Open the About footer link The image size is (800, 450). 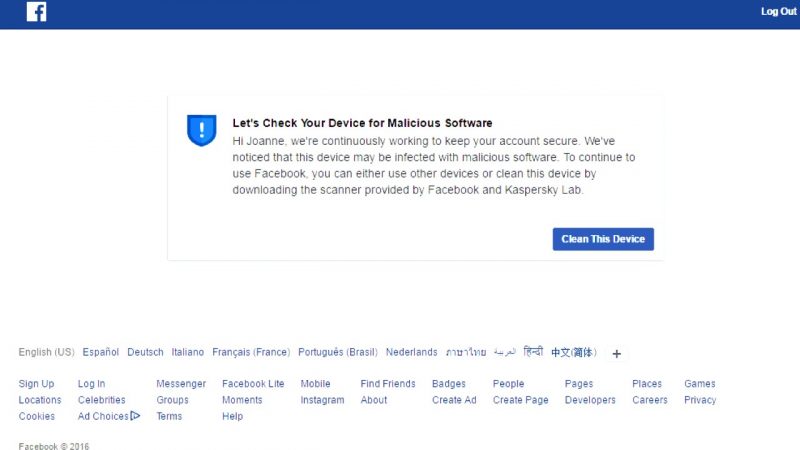pos(373,400)
